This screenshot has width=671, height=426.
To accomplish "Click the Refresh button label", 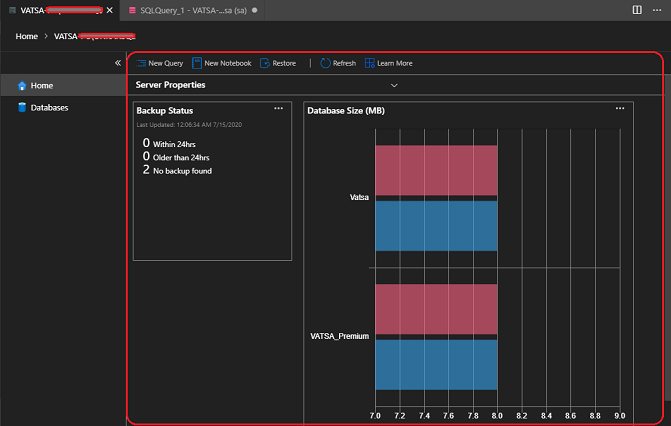I will click(344, 63).
